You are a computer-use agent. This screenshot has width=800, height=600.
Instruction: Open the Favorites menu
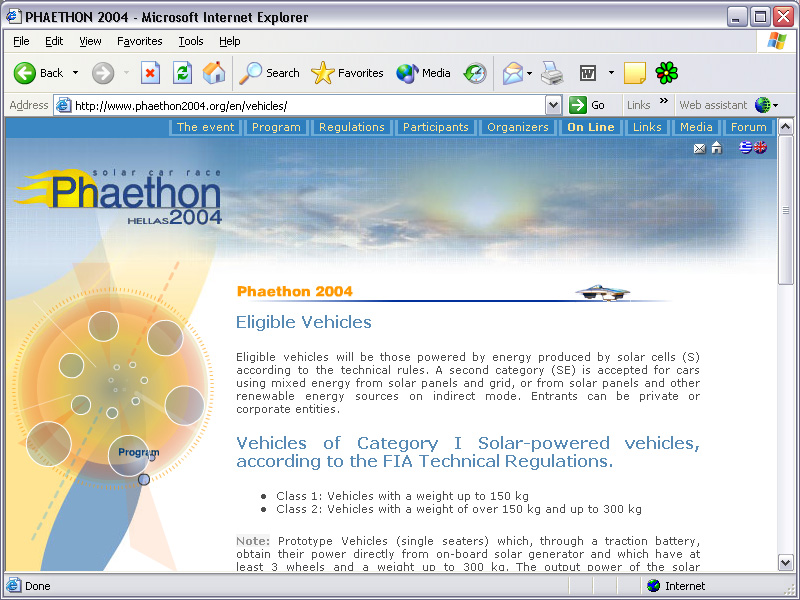point(140,41)
